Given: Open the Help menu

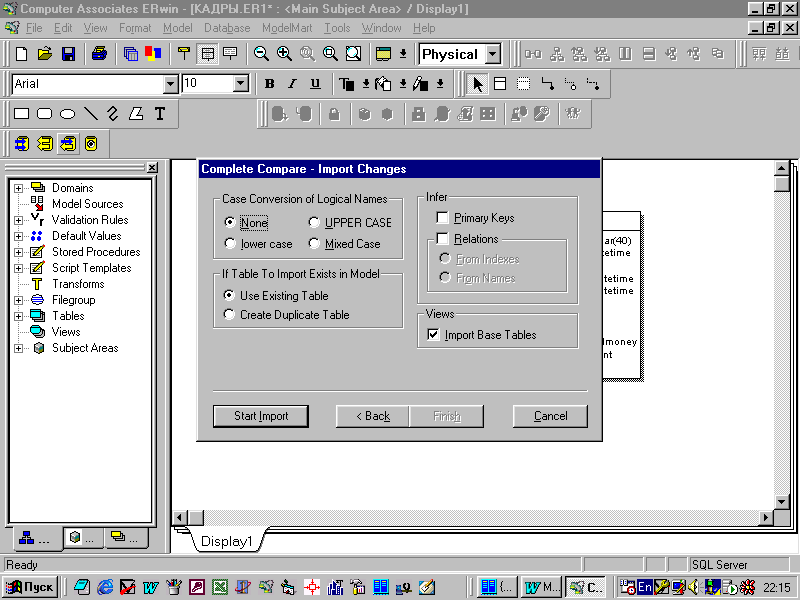Looking at the screenshot, I should [424, 28].
